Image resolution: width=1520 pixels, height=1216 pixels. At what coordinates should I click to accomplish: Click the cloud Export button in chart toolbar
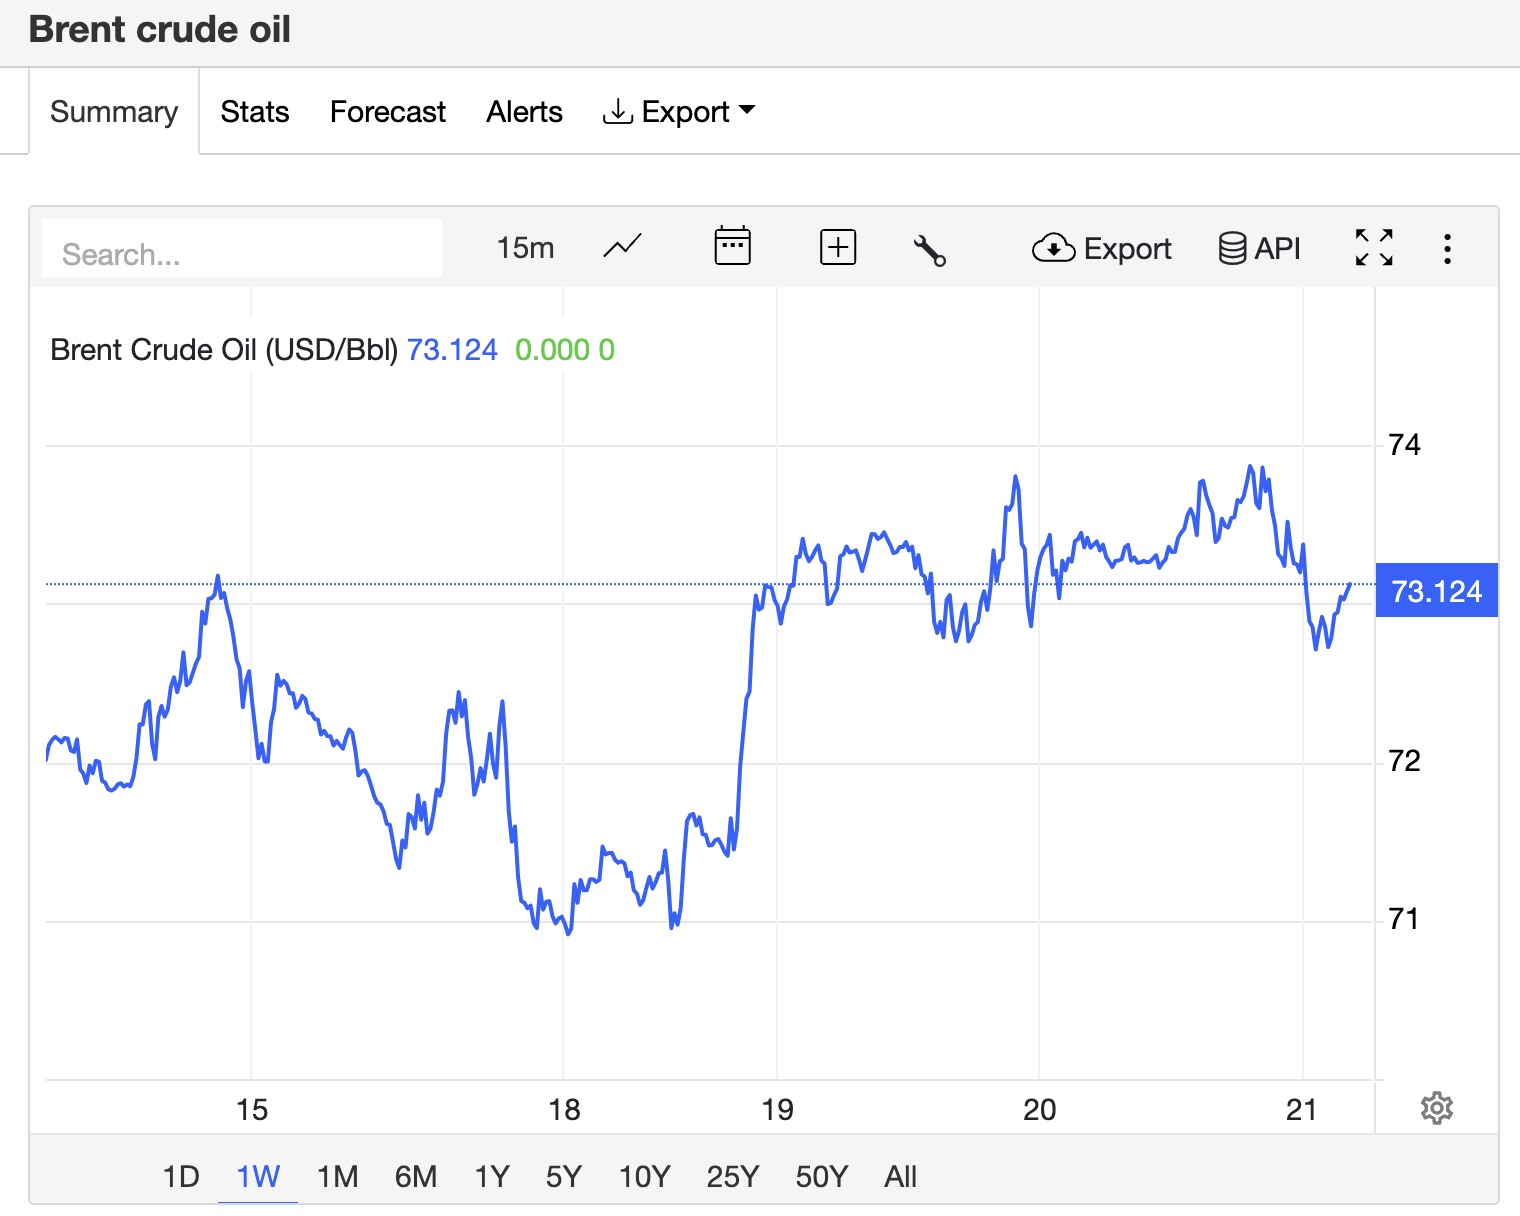pos(1102,248)
